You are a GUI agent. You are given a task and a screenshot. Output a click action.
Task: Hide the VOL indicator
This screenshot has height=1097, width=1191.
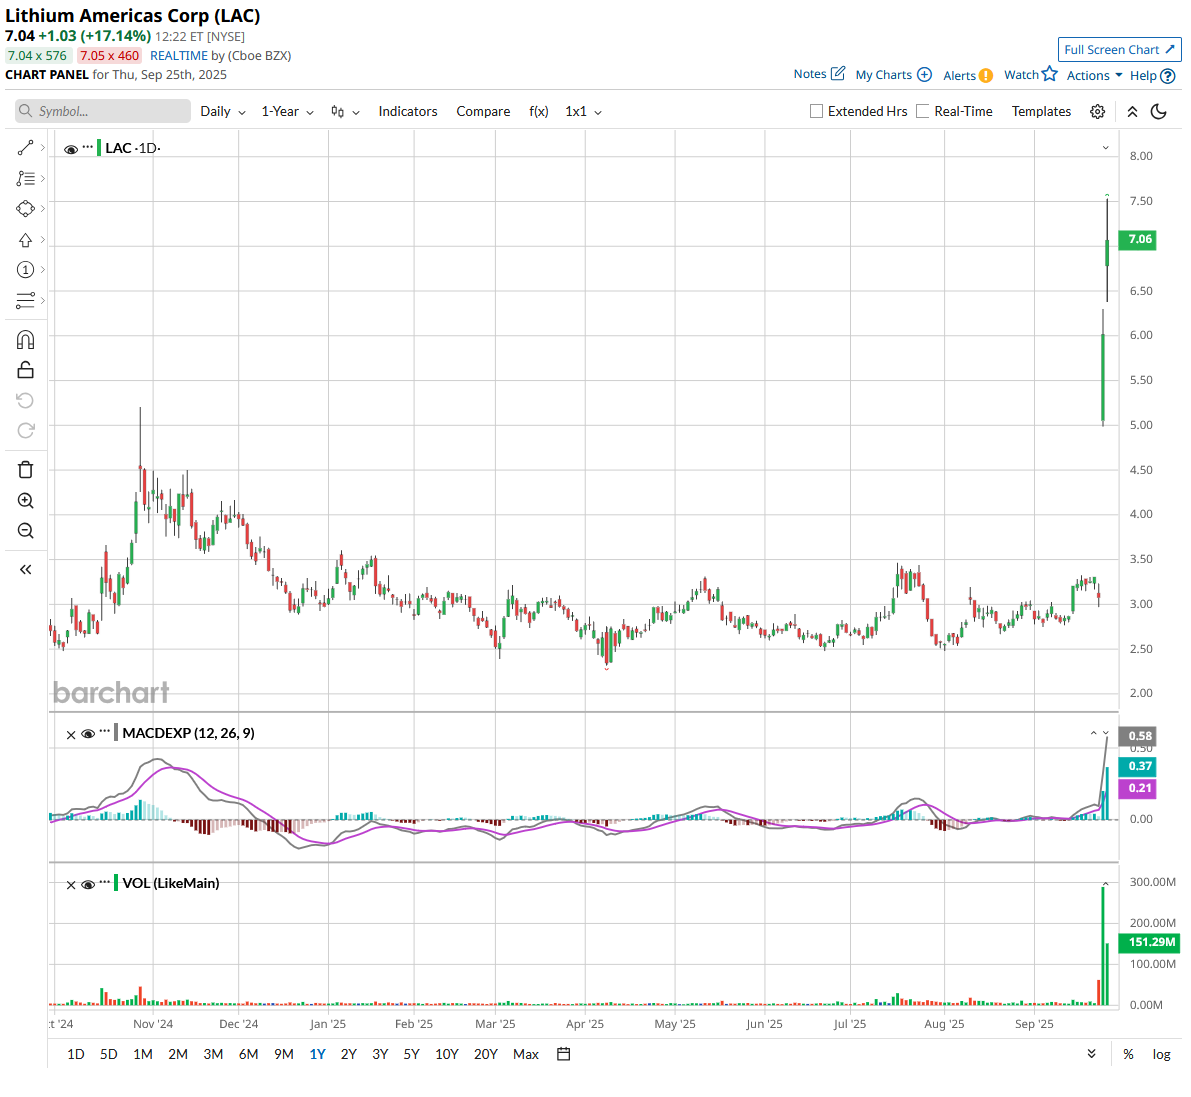pyautogui.click(x=87, y=884)
